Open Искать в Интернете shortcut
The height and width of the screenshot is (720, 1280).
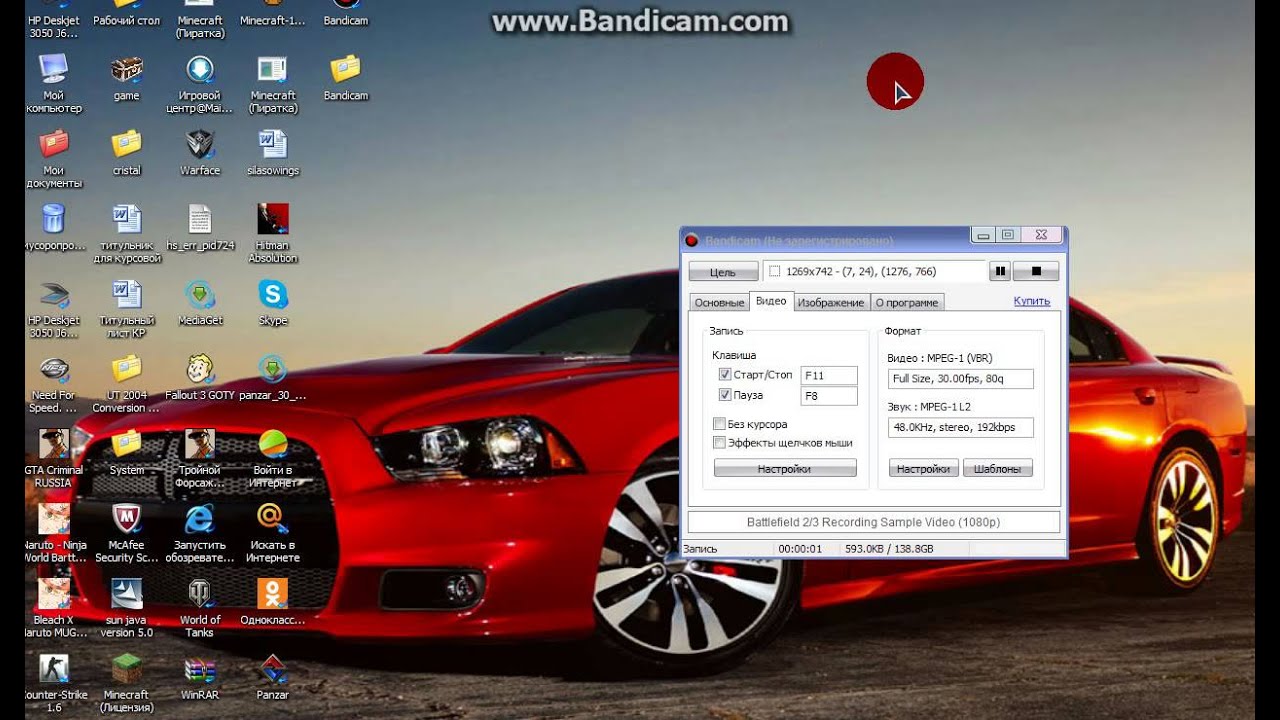coord(273,533)
